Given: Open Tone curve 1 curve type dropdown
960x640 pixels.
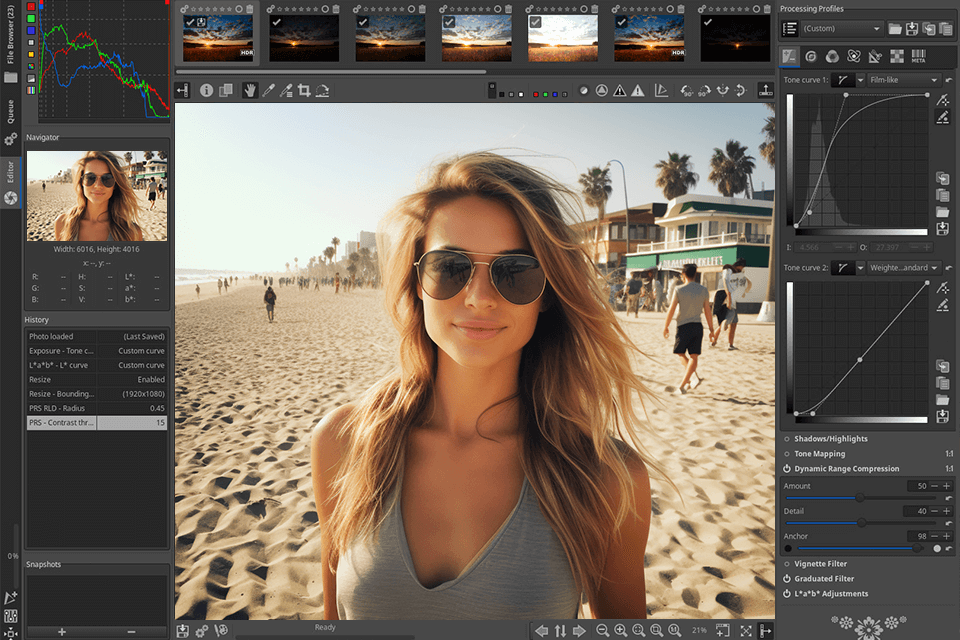Looking at the screenshot, I should coord(860,80).
